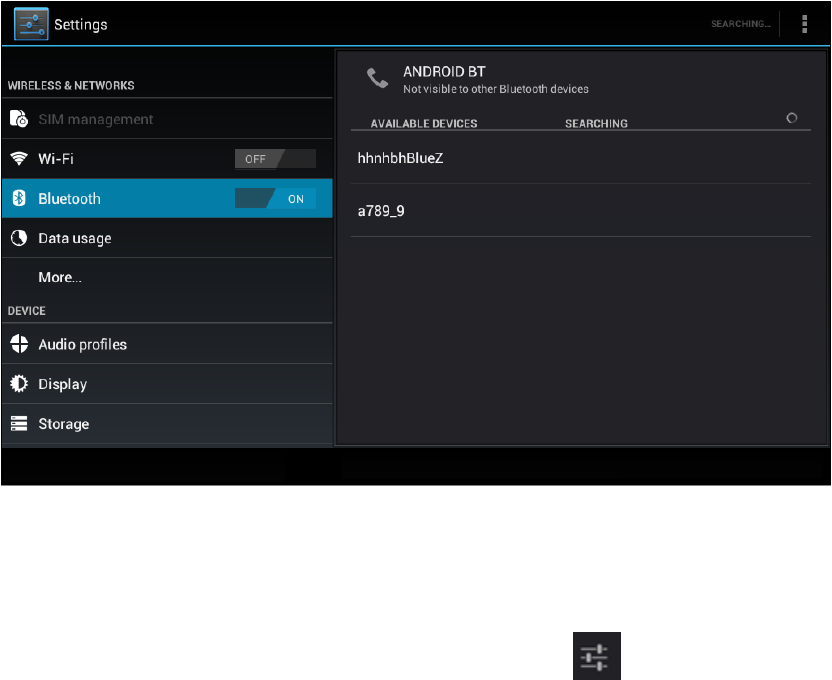Open the three-dot overflow menu

click(804, 24)
